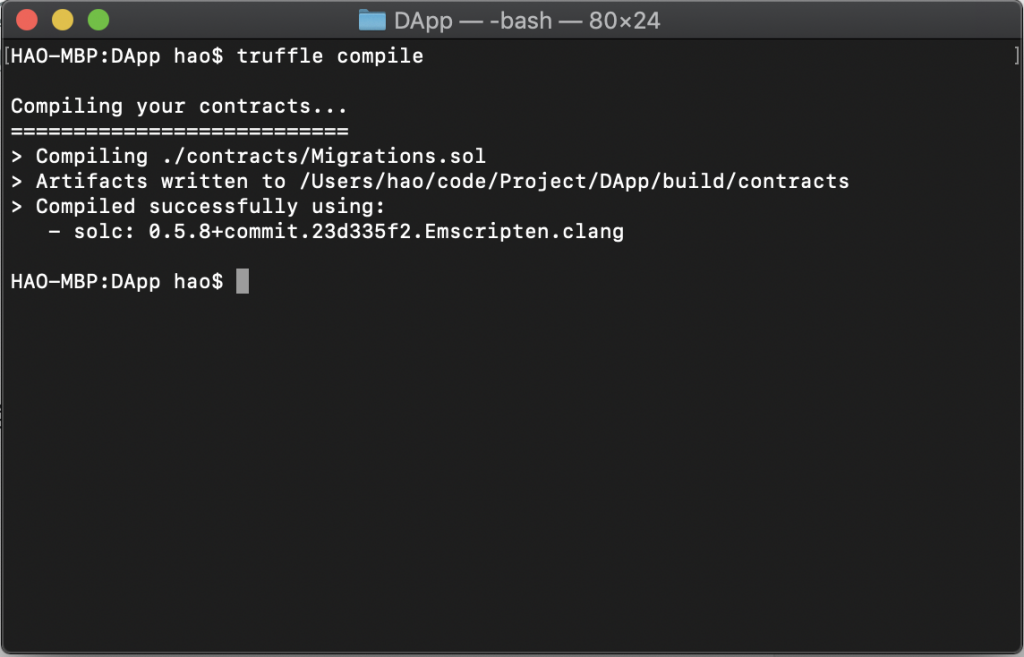Minimize the window using the yellow button
1024x657 pixels.
(62, 20)
